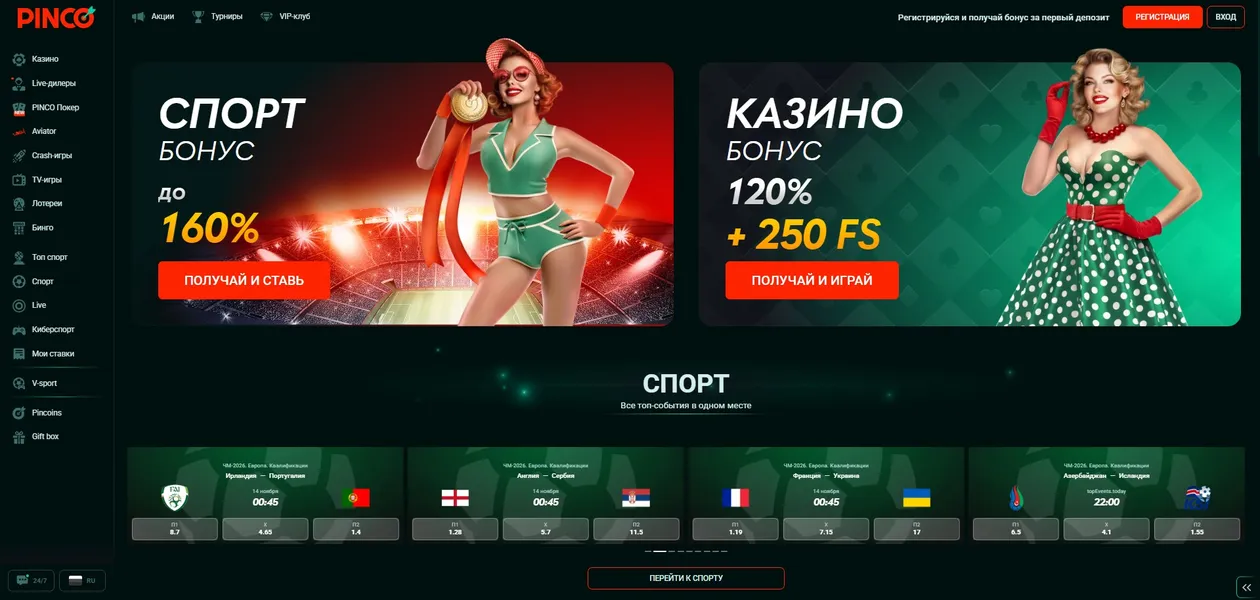
Task: Click ПОЛУЧАЙ И СТАВЬ on sport banner
Action: (244, 280)
